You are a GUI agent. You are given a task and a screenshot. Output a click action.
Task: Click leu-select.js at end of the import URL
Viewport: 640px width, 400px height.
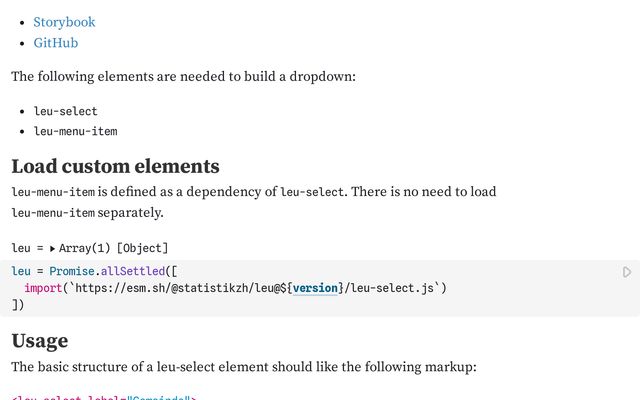392,288
